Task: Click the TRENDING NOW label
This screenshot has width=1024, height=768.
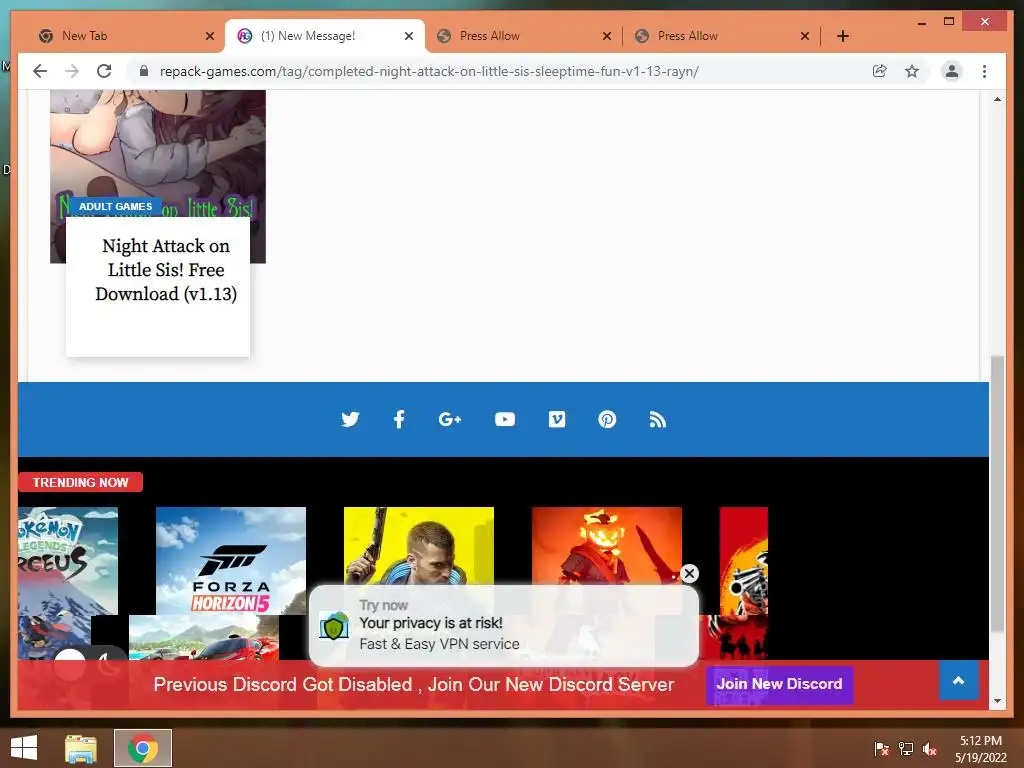Action: coord(80,483)
